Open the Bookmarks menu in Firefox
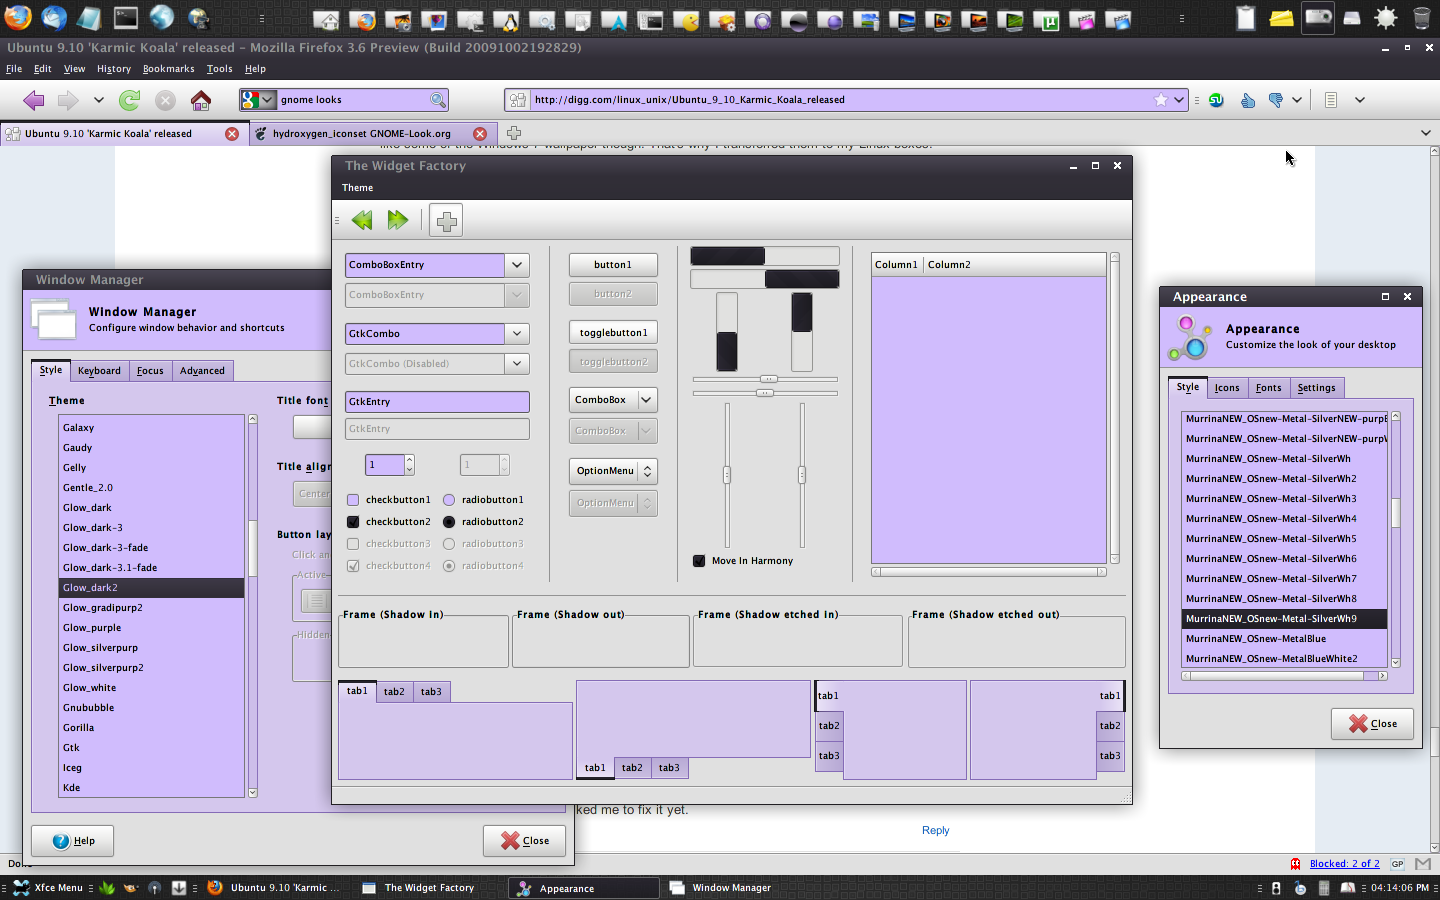1440x900 pixels. tap(168, 69)
